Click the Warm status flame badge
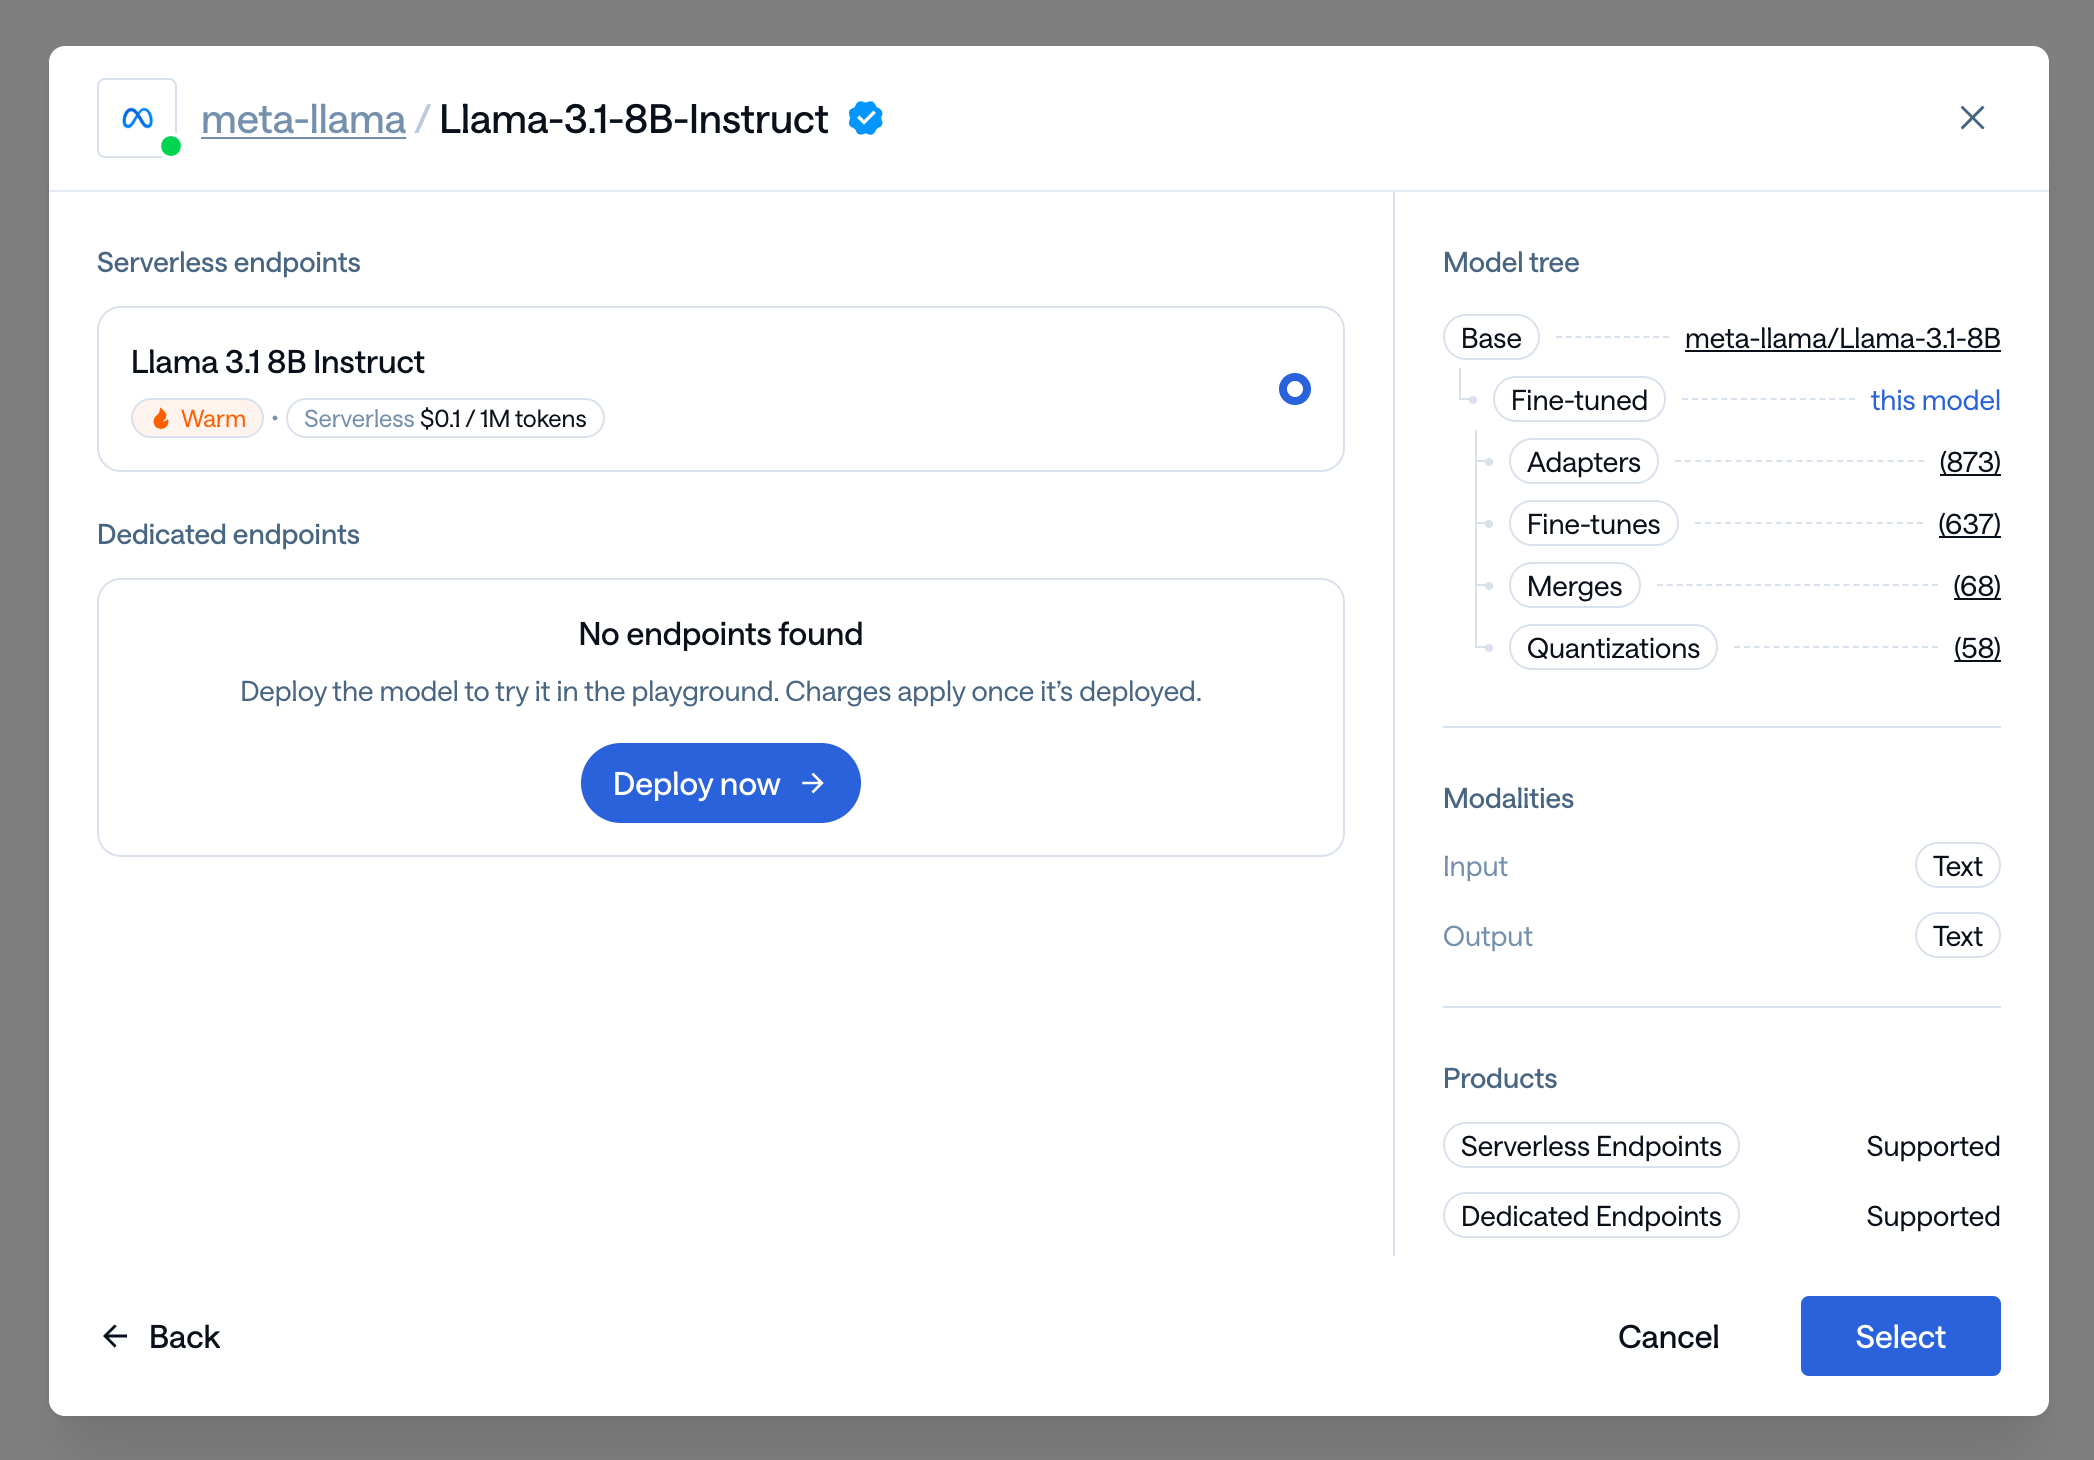Screen dimensions: 2094x1460 click(197, 418)
